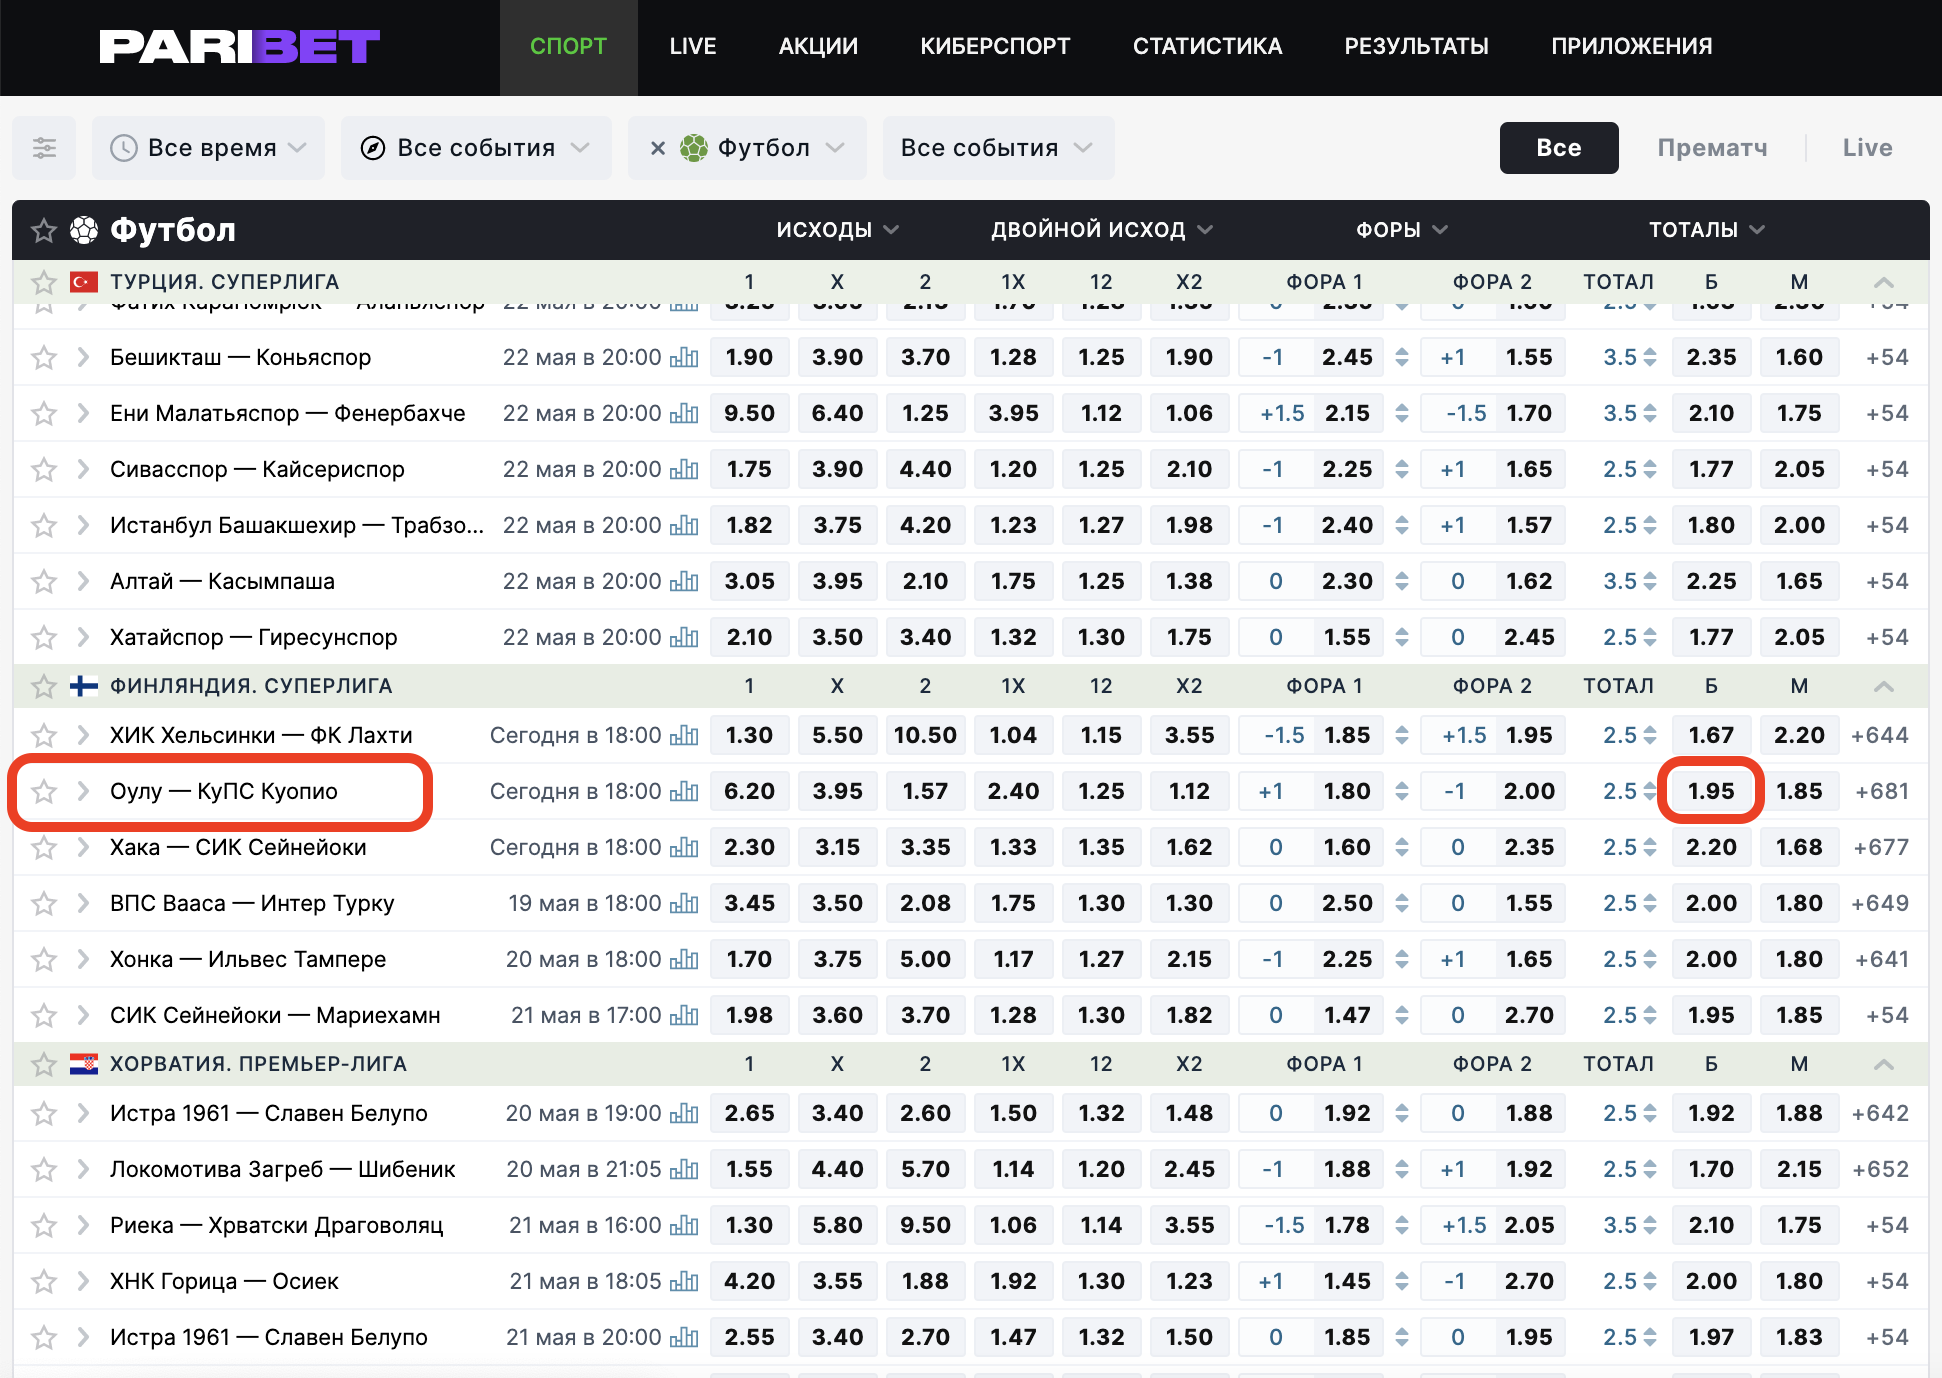The height and width of the screenshot is (1378, 1942).
Task: Open +681 markets for Оулу — КуПС Куопио
Action: 1882,791
